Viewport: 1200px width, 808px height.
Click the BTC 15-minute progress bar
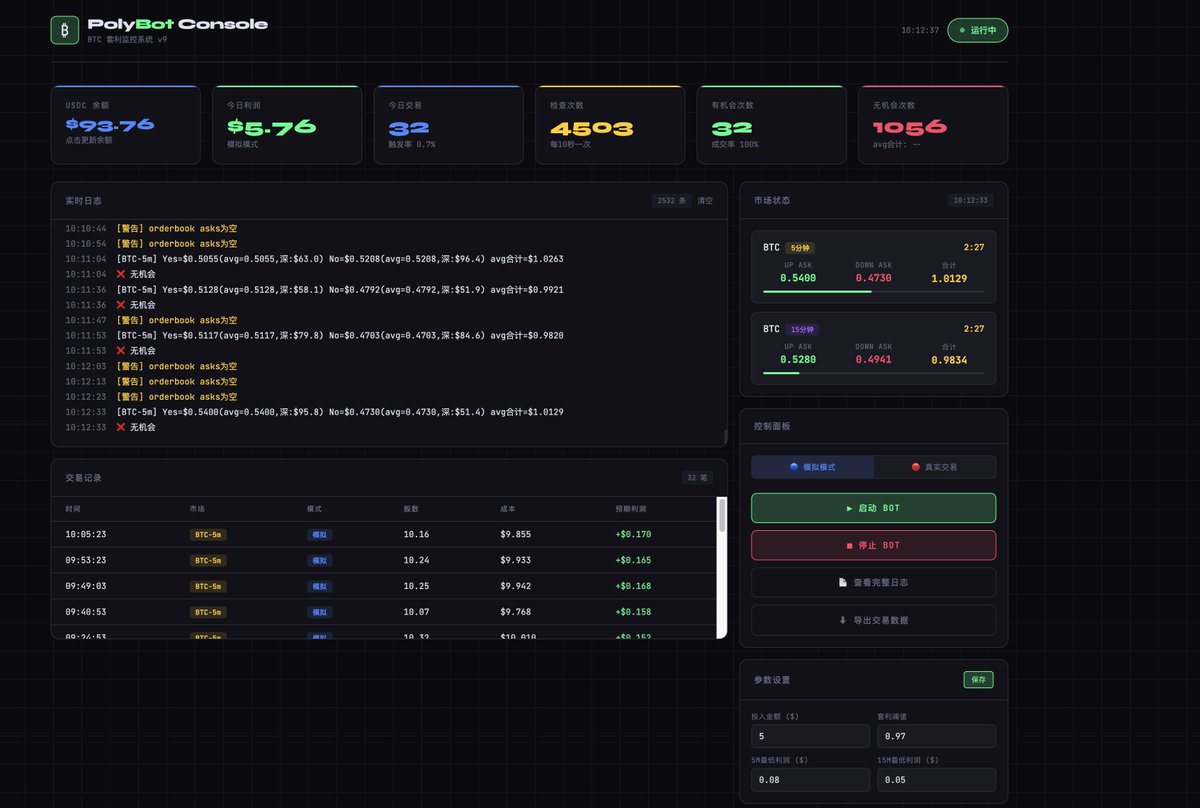coord(873,372)
